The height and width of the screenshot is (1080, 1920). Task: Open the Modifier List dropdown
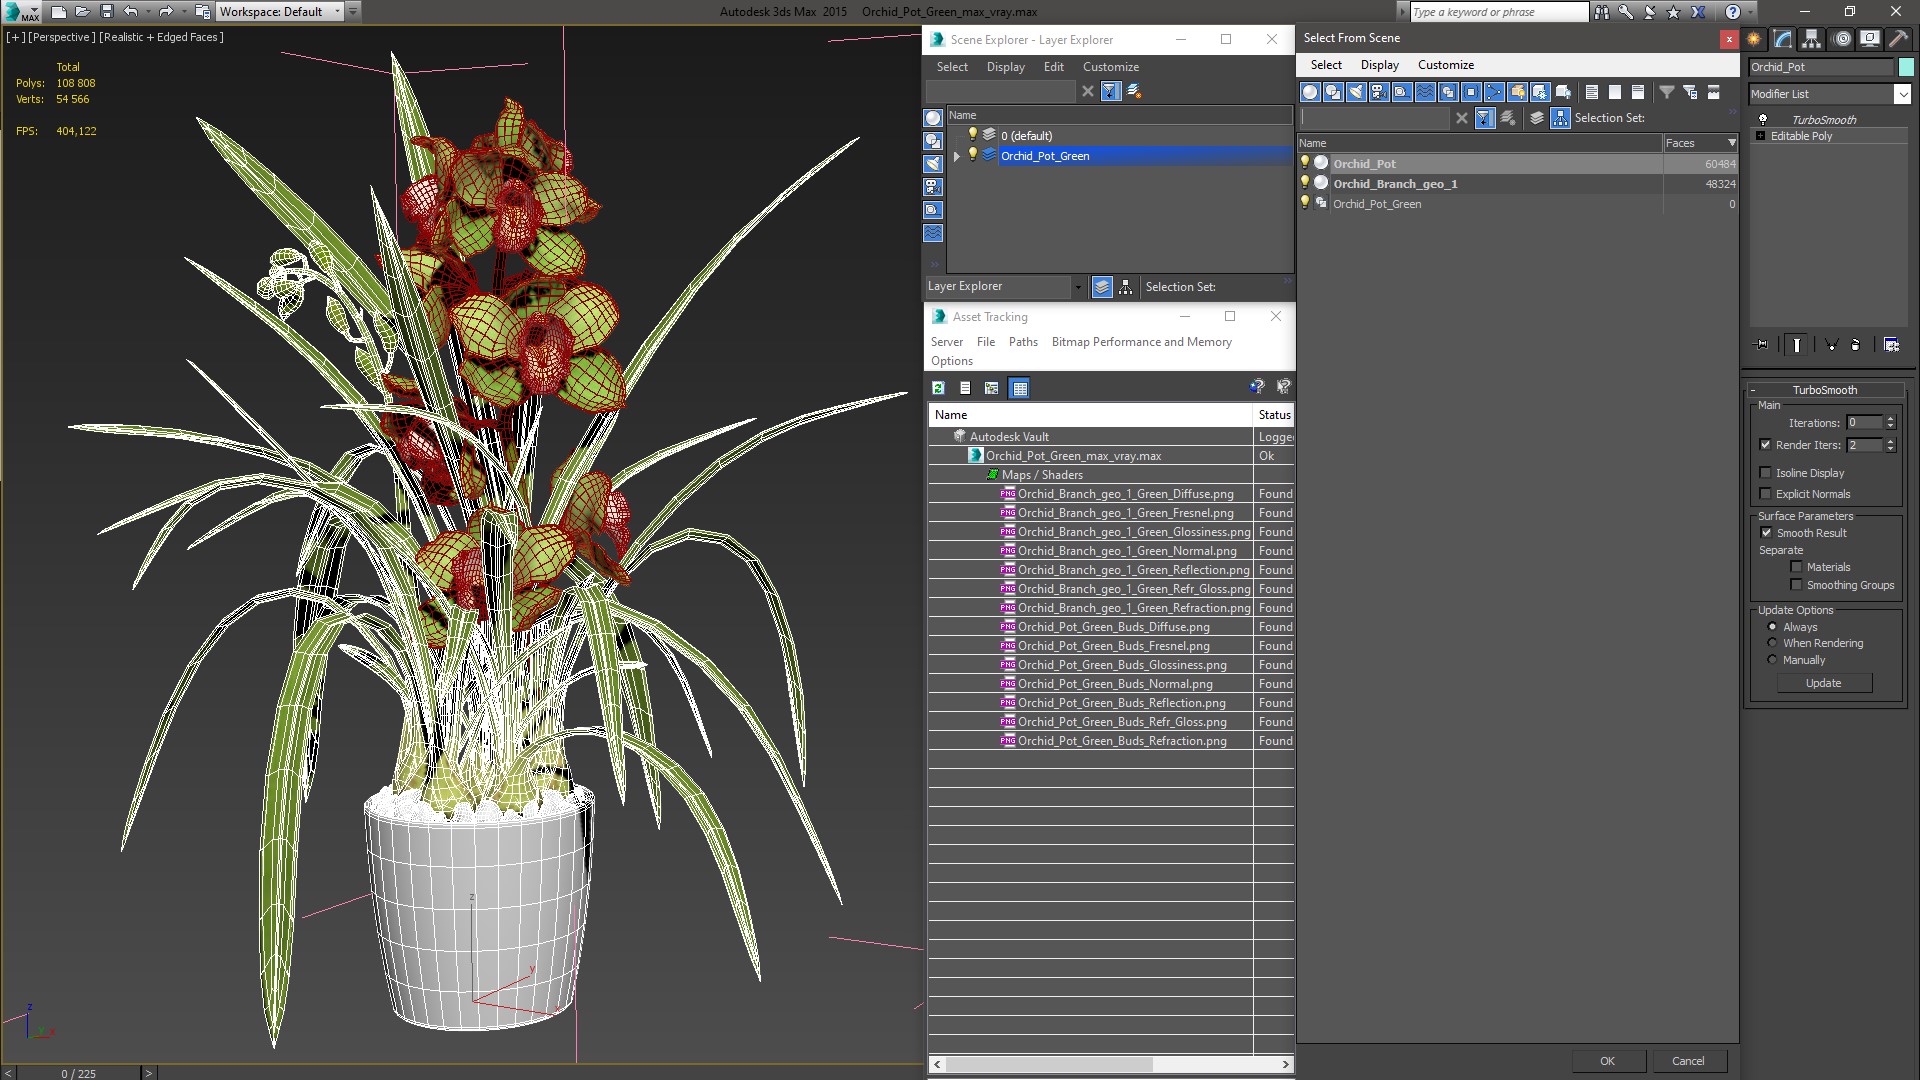click(1901, 94)
